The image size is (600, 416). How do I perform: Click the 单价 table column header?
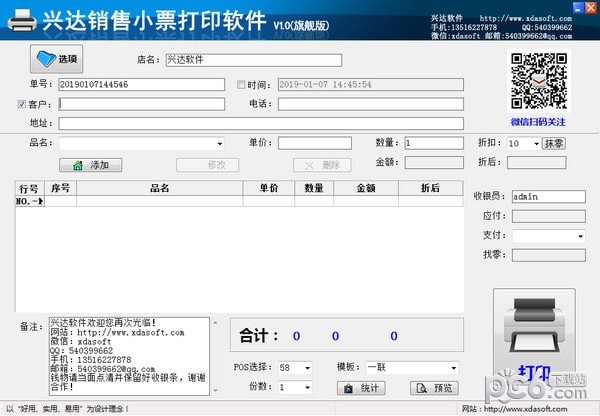269,188
